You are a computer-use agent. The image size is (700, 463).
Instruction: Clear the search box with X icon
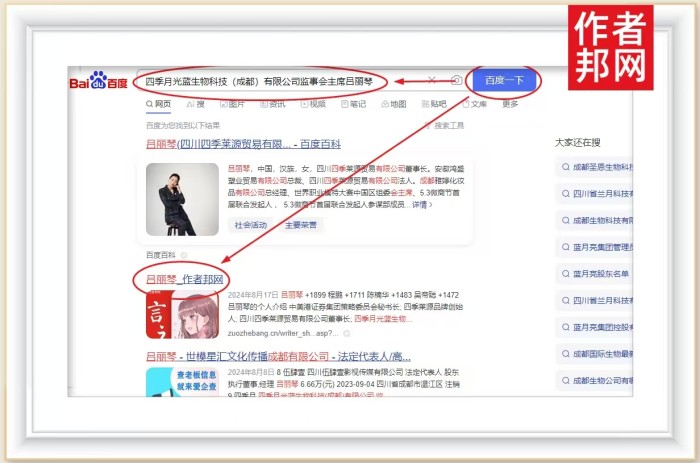click(x=432, y=80)
